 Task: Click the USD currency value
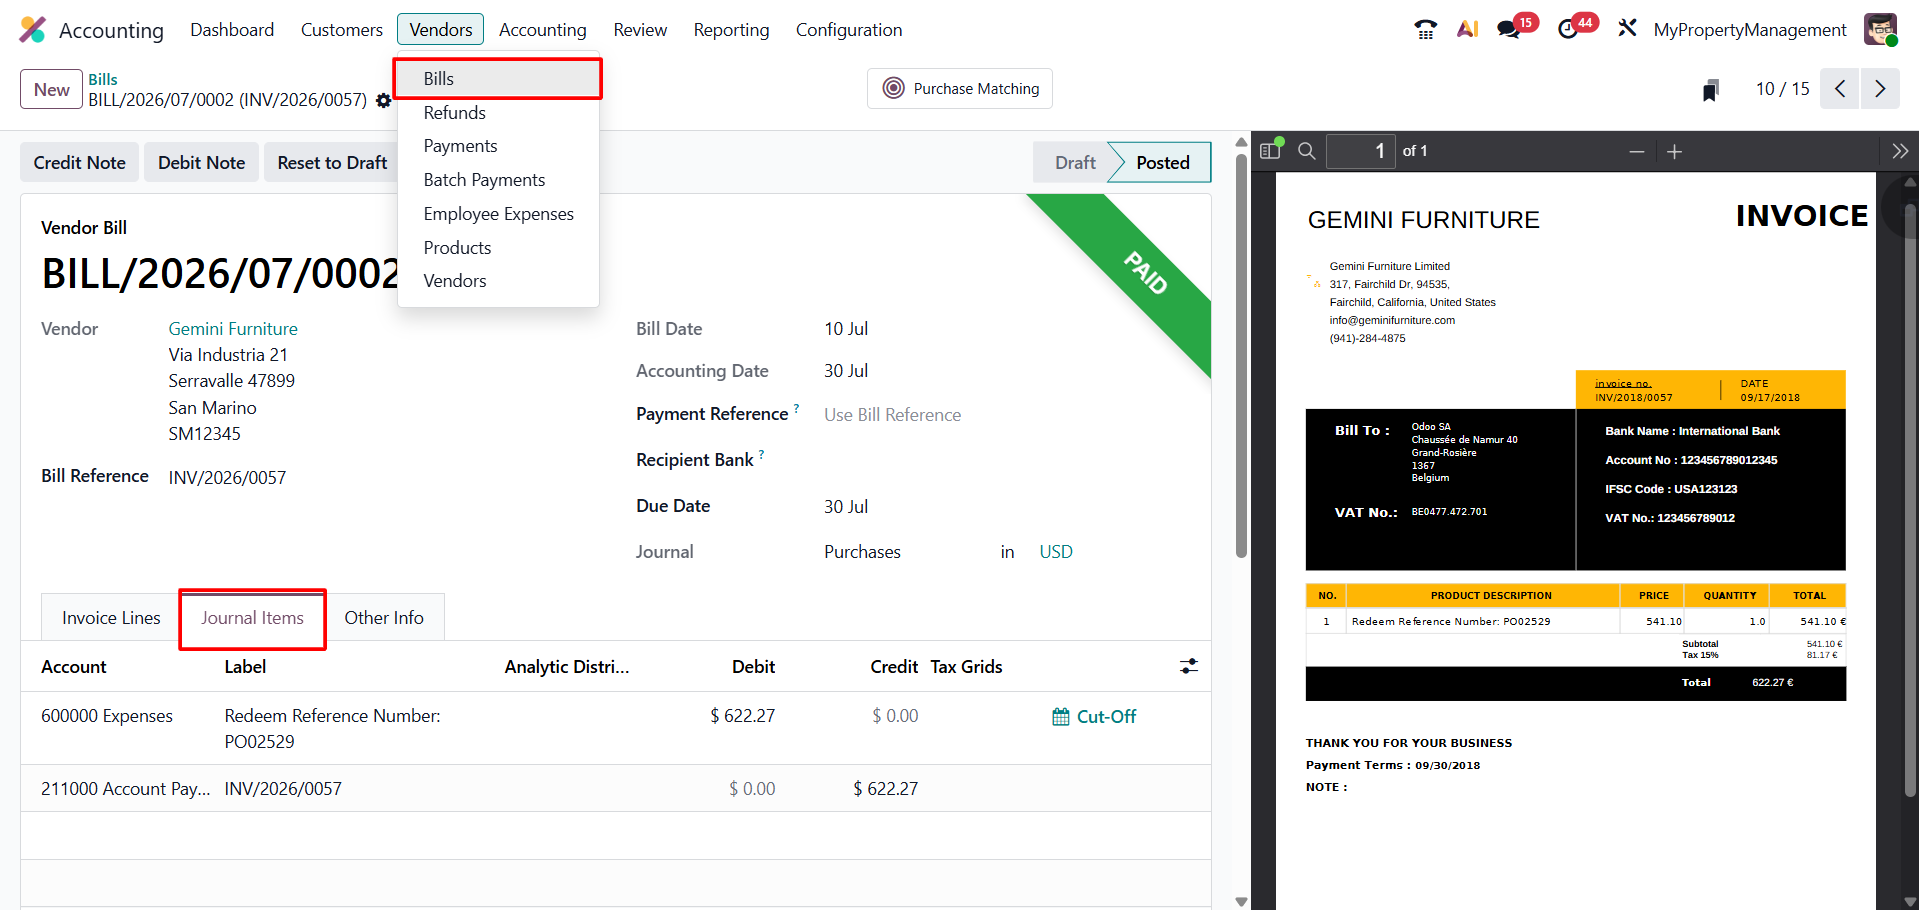1056,552
